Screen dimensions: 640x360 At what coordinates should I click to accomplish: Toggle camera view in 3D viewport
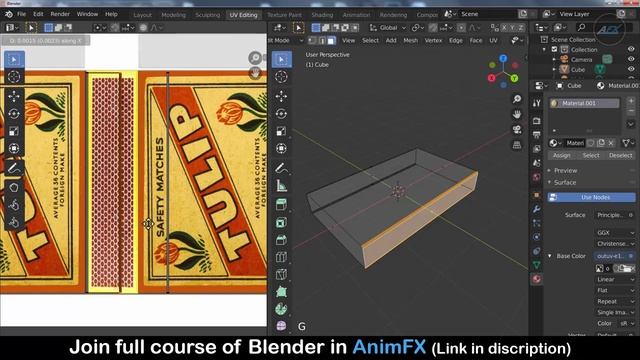point(517,130)
